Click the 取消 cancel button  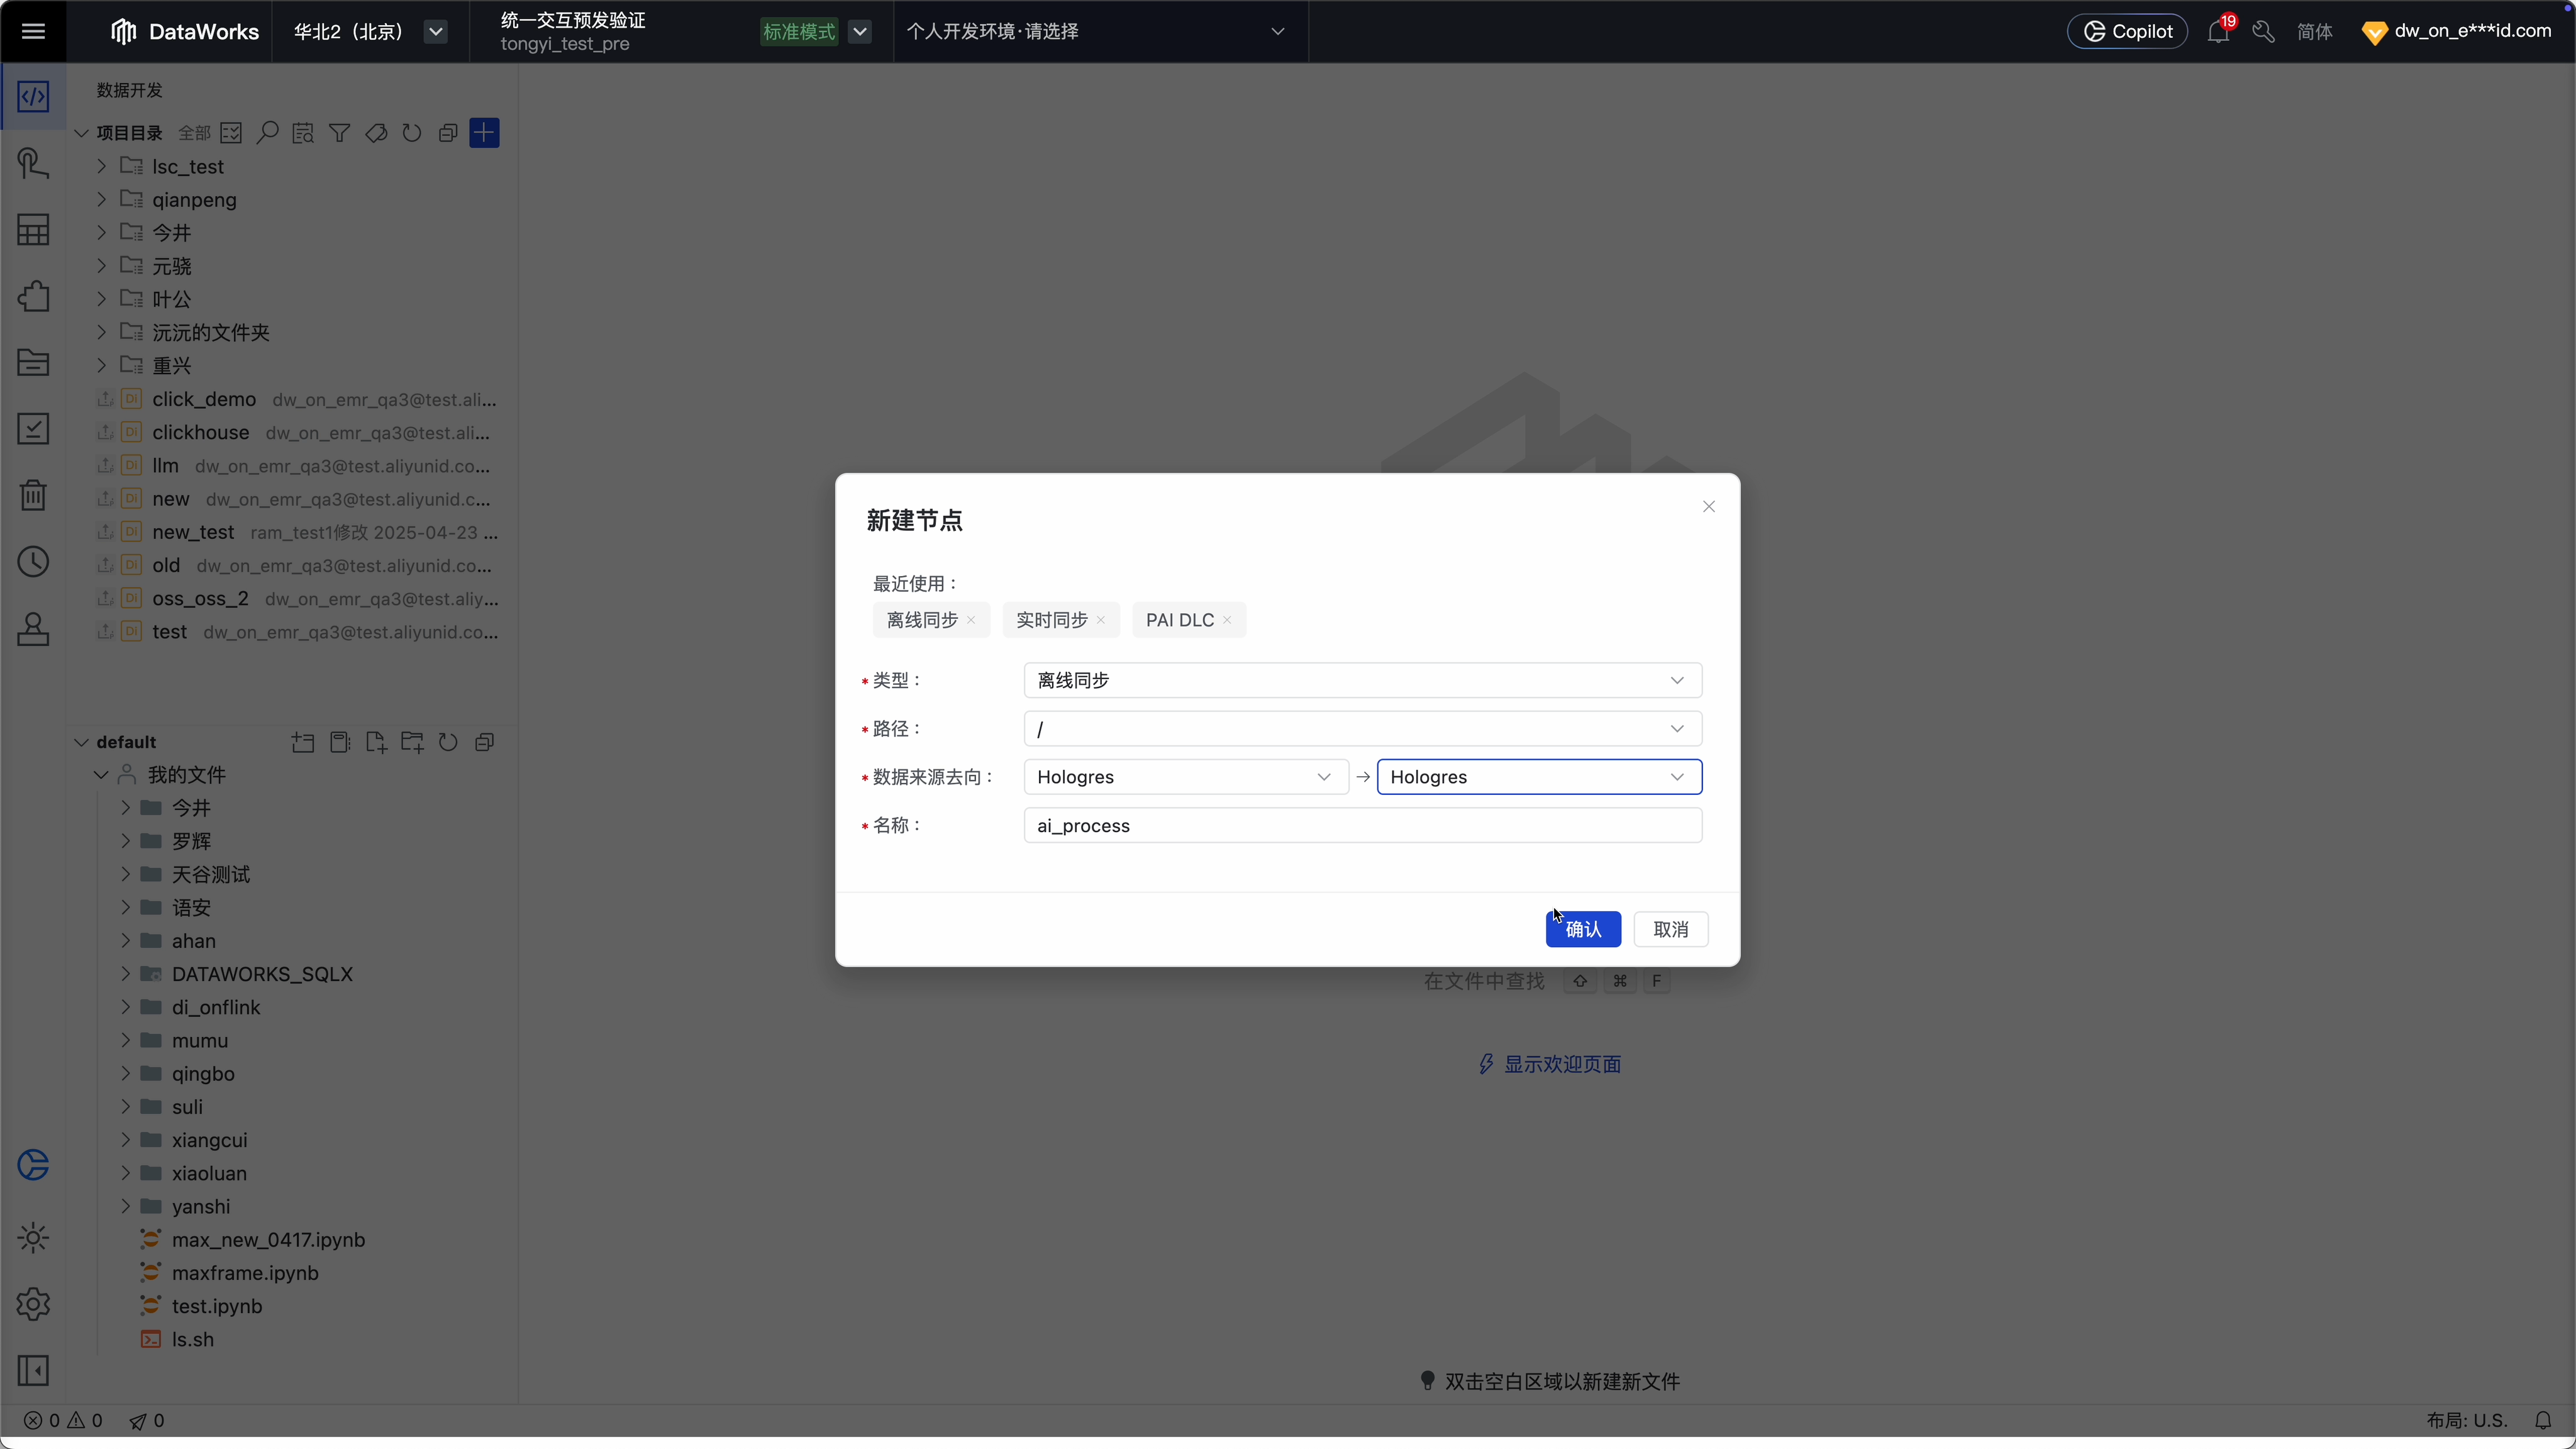(x=1670, y=929)
